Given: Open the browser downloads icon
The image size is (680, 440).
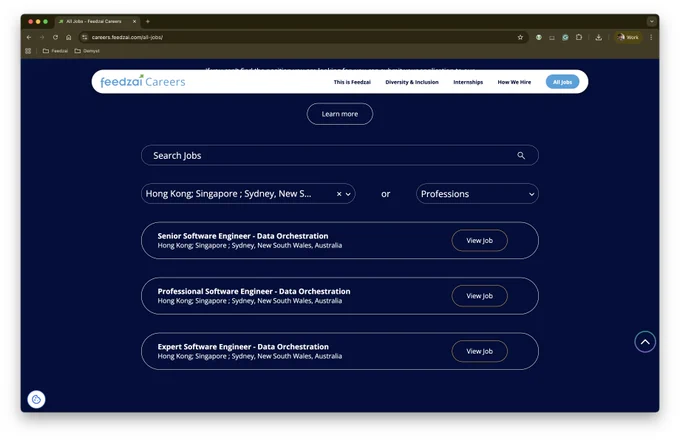Looking at the screenshot, I should coord(598,37).
